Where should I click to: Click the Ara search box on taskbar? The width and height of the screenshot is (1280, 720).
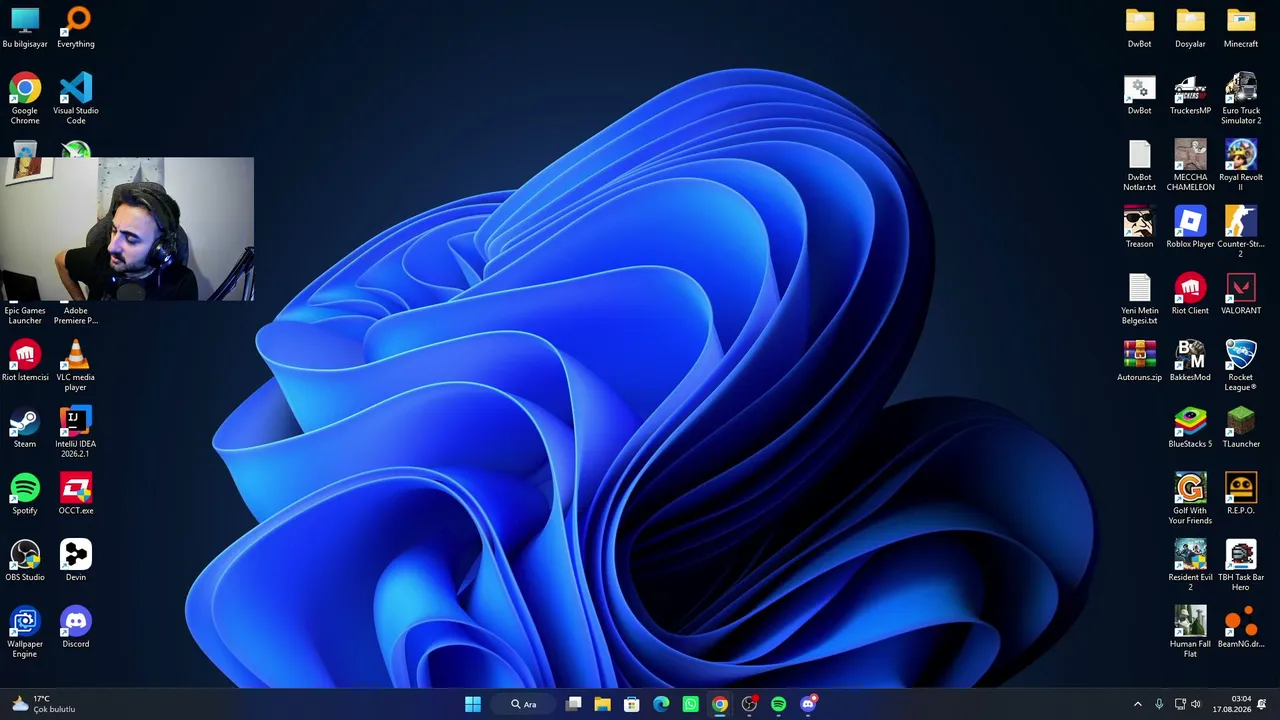point(524,704)
